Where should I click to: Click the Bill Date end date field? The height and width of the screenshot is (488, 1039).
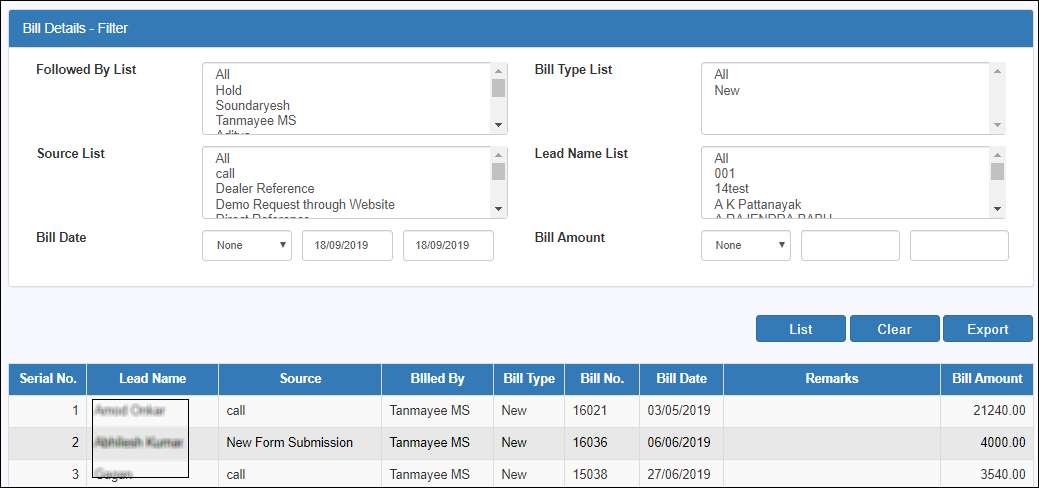coord(448,245)
